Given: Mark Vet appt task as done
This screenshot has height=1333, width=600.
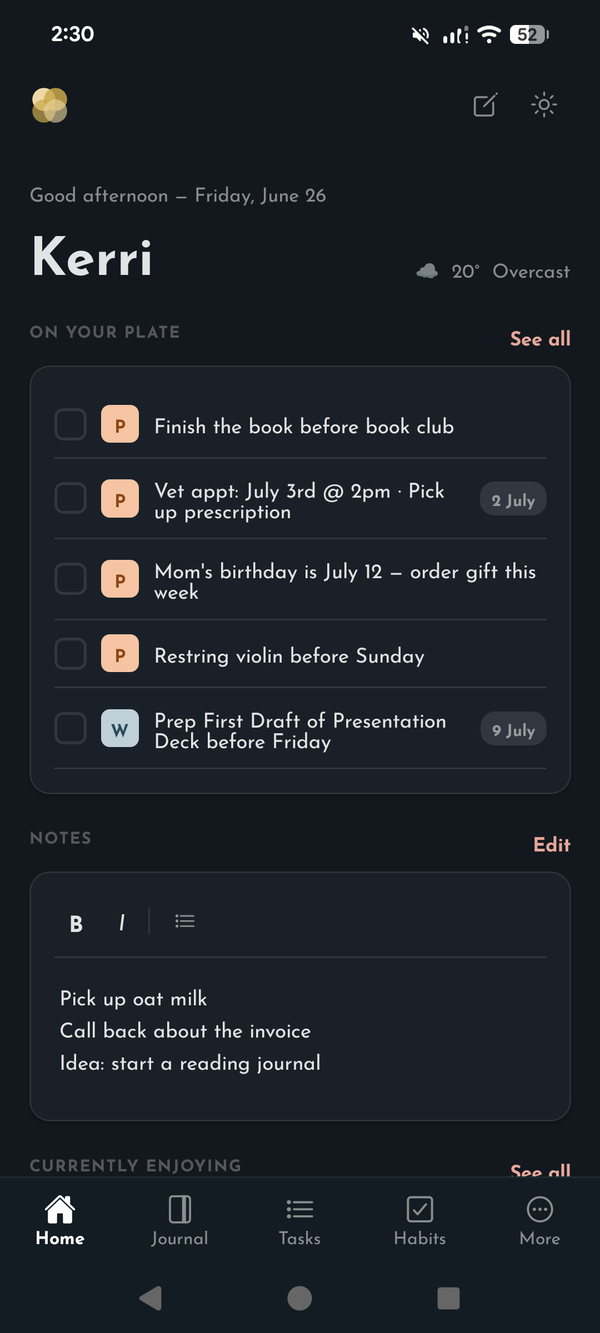Looking at the screenshot, I should pos(70,497).
